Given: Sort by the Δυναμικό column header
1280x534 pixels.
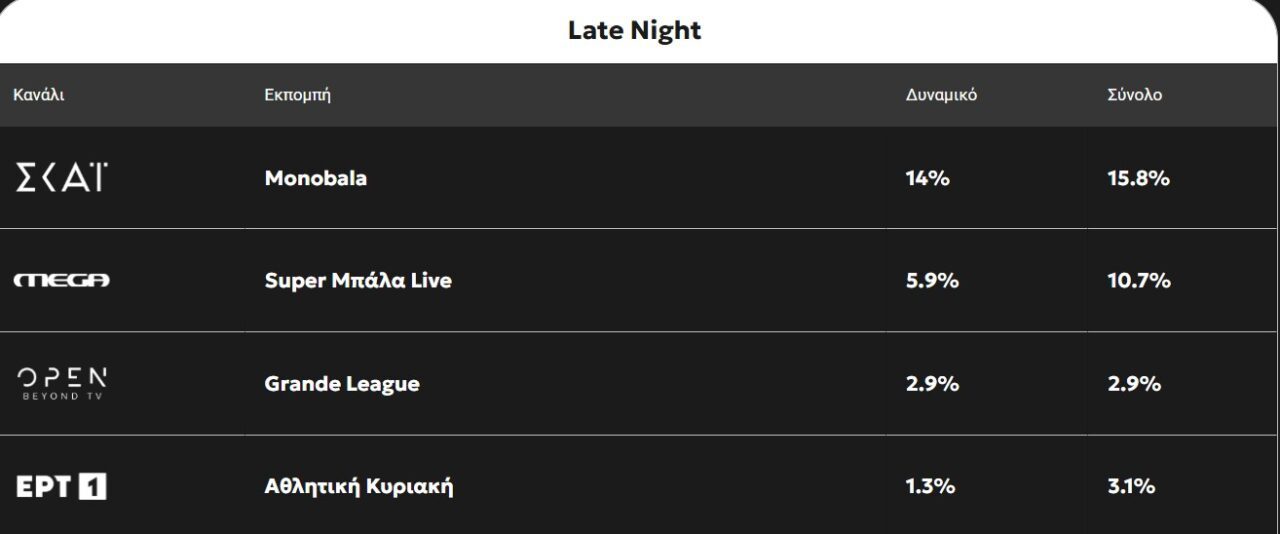Looking at the screenshot, I should pos(940,95).
